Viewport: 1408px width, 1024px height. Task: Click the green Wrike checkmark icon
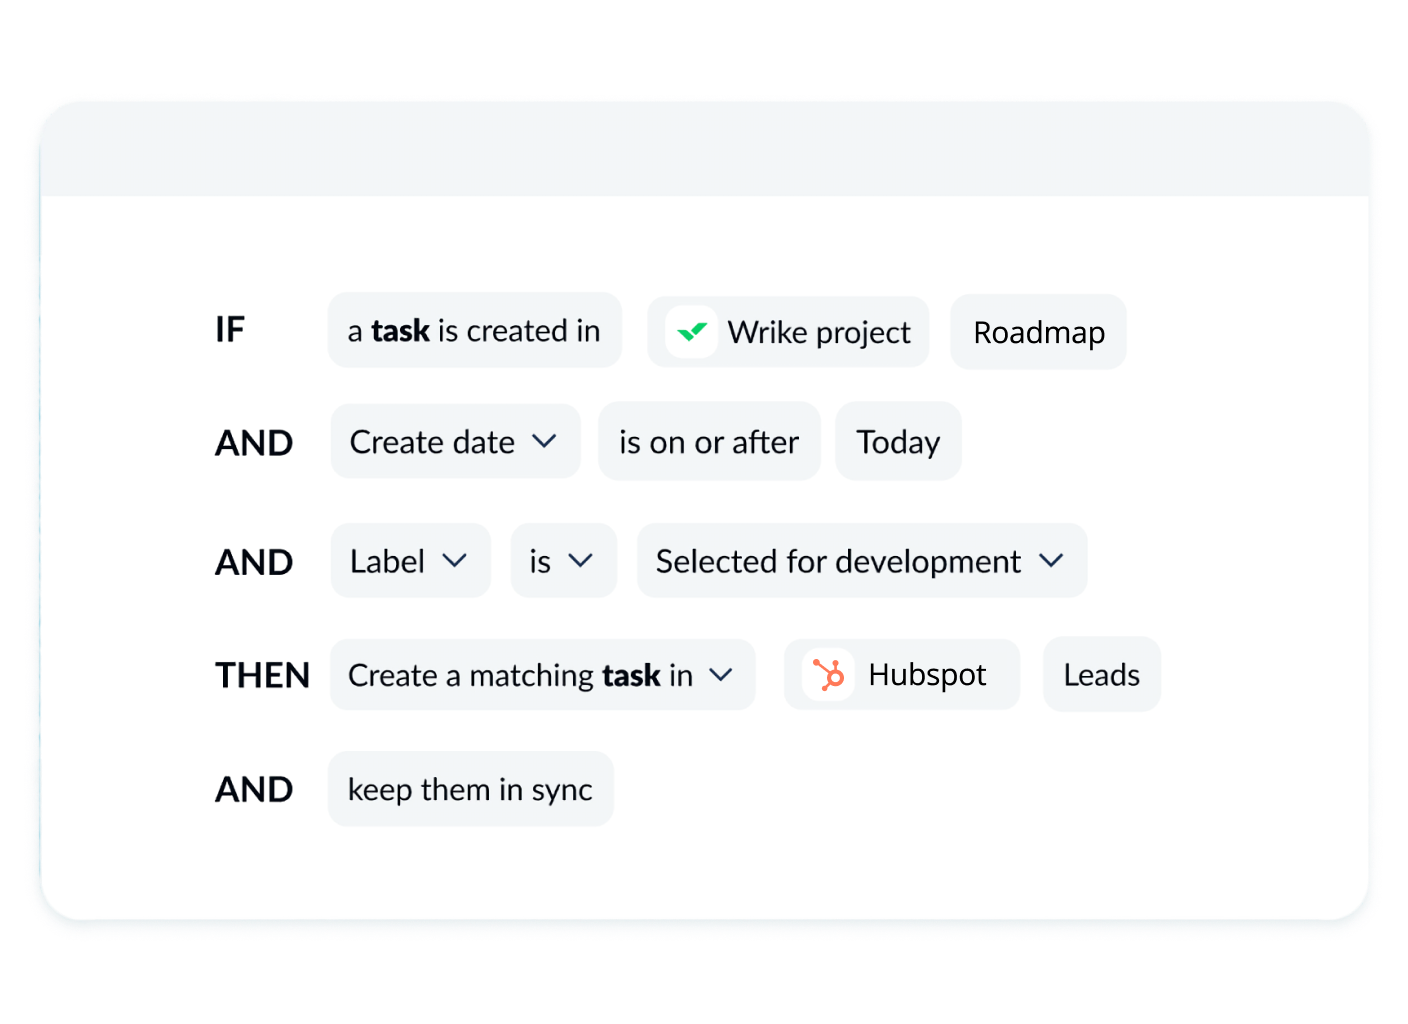tap(692, 332)
